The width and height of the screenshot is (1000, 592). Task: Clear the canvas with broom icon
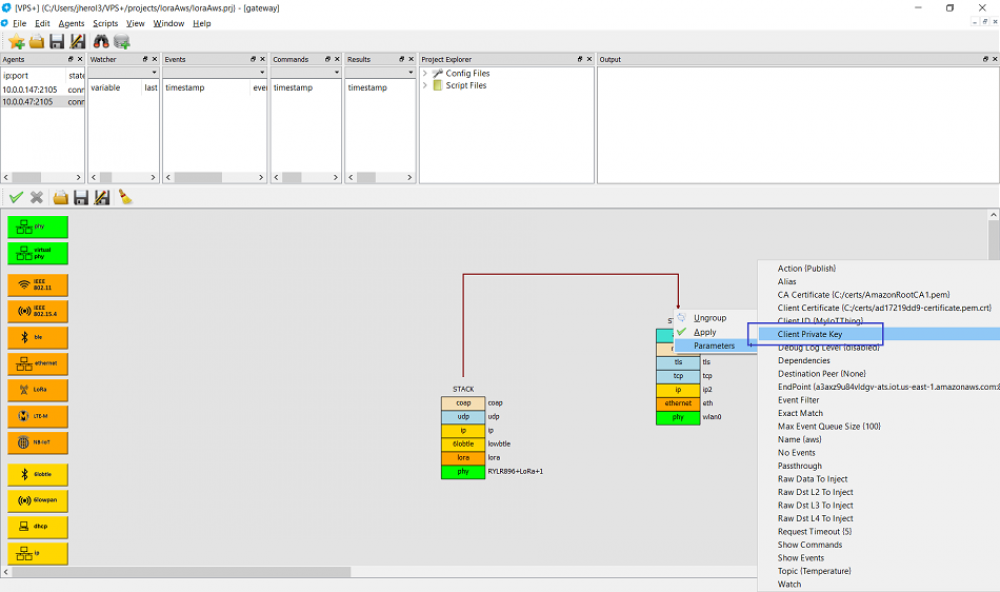click(x=125, y=197)
